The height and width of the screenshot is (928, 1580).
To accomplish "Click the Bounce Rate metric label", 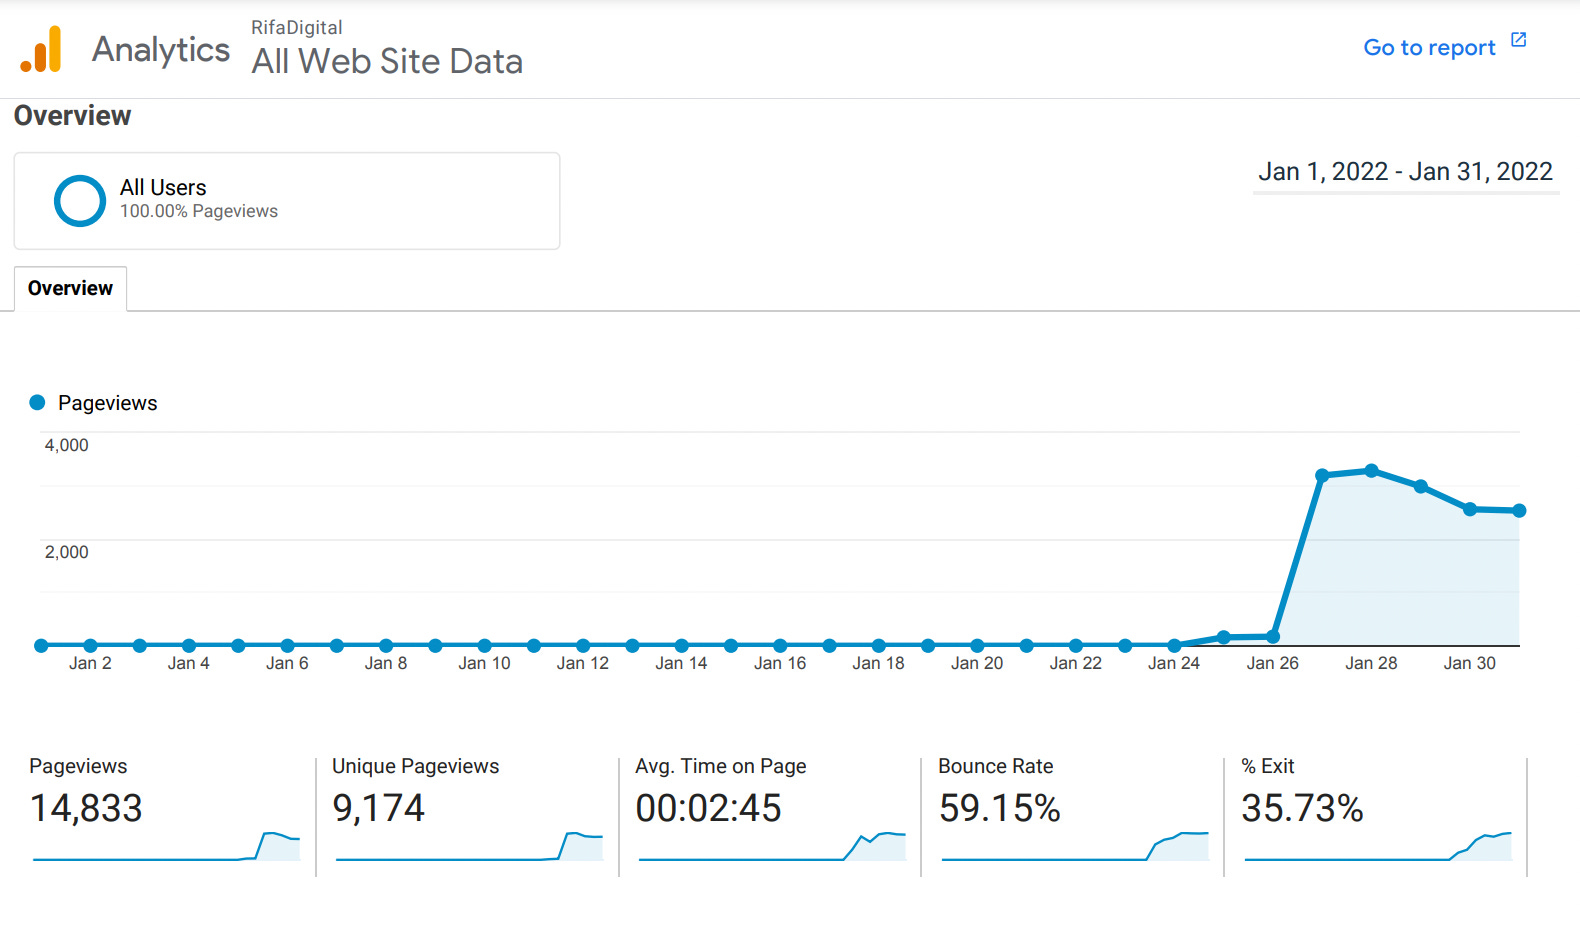I will click(x=995, y=766).
